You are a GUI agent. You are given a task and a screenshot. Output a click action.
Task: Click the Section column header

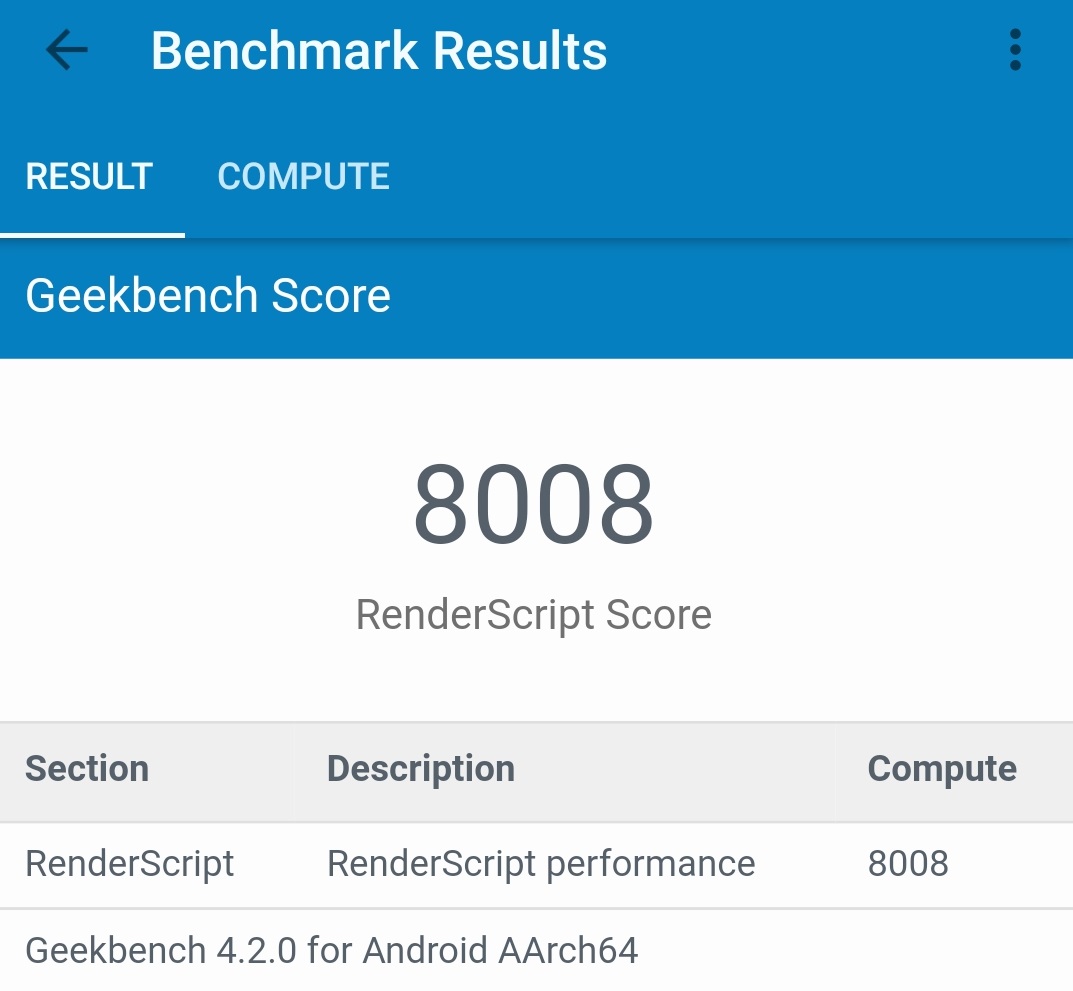[87, 769]
